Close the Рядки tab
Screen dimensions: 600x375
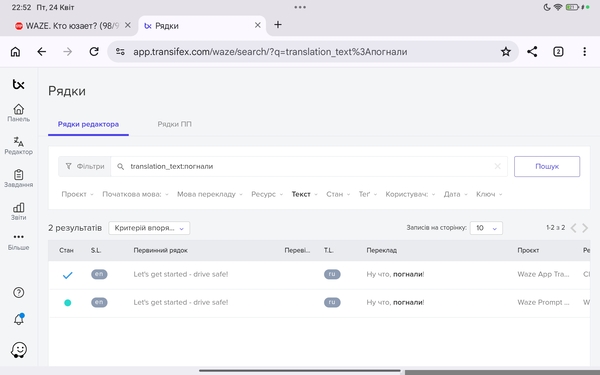(258, 25)
